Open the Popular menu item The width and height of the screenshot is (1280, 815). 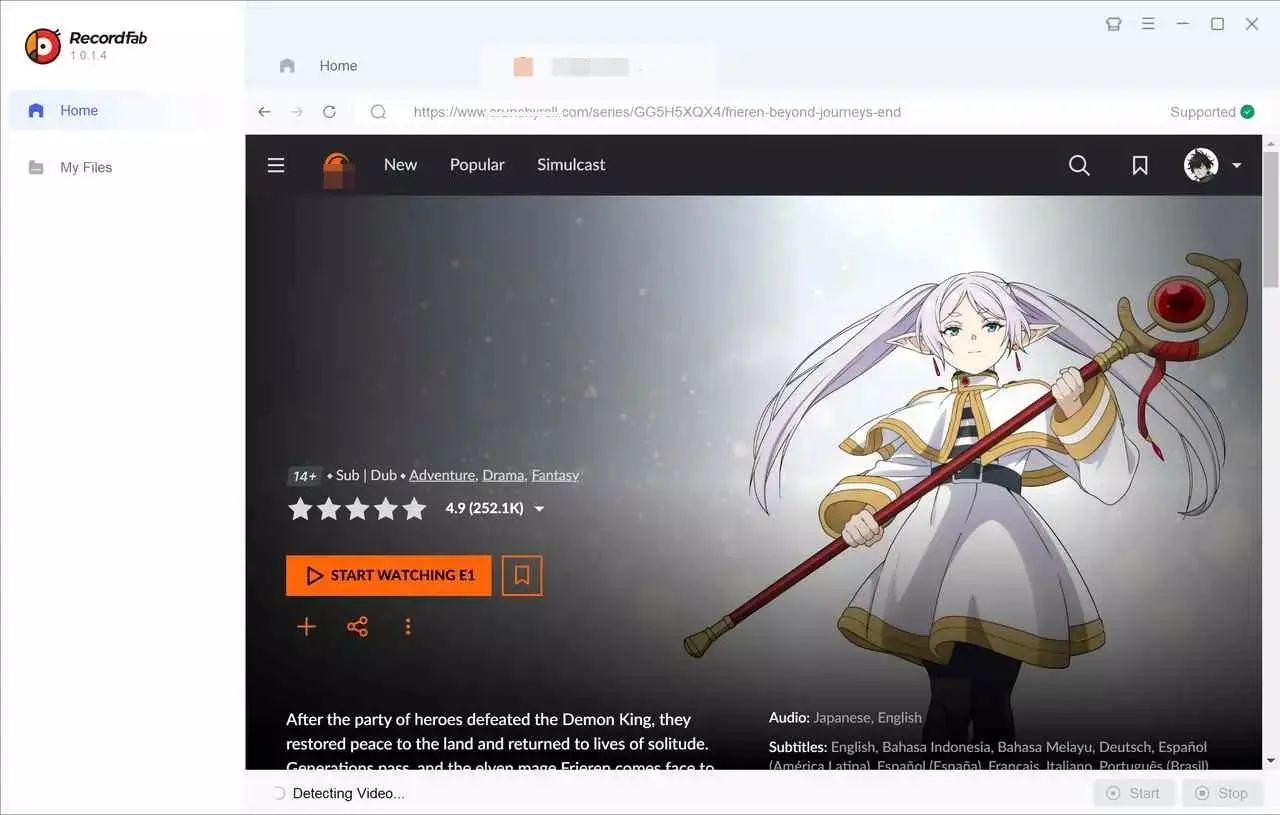point(477,165)
